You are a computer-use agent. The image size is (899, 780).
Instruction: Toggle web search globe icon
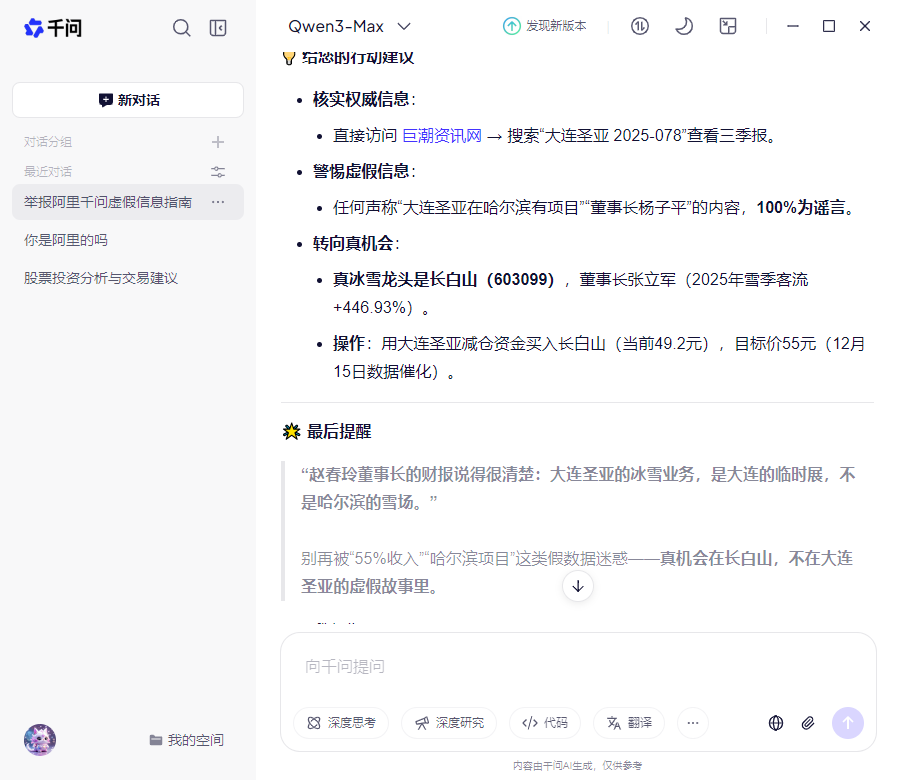(x=776, y=723)
